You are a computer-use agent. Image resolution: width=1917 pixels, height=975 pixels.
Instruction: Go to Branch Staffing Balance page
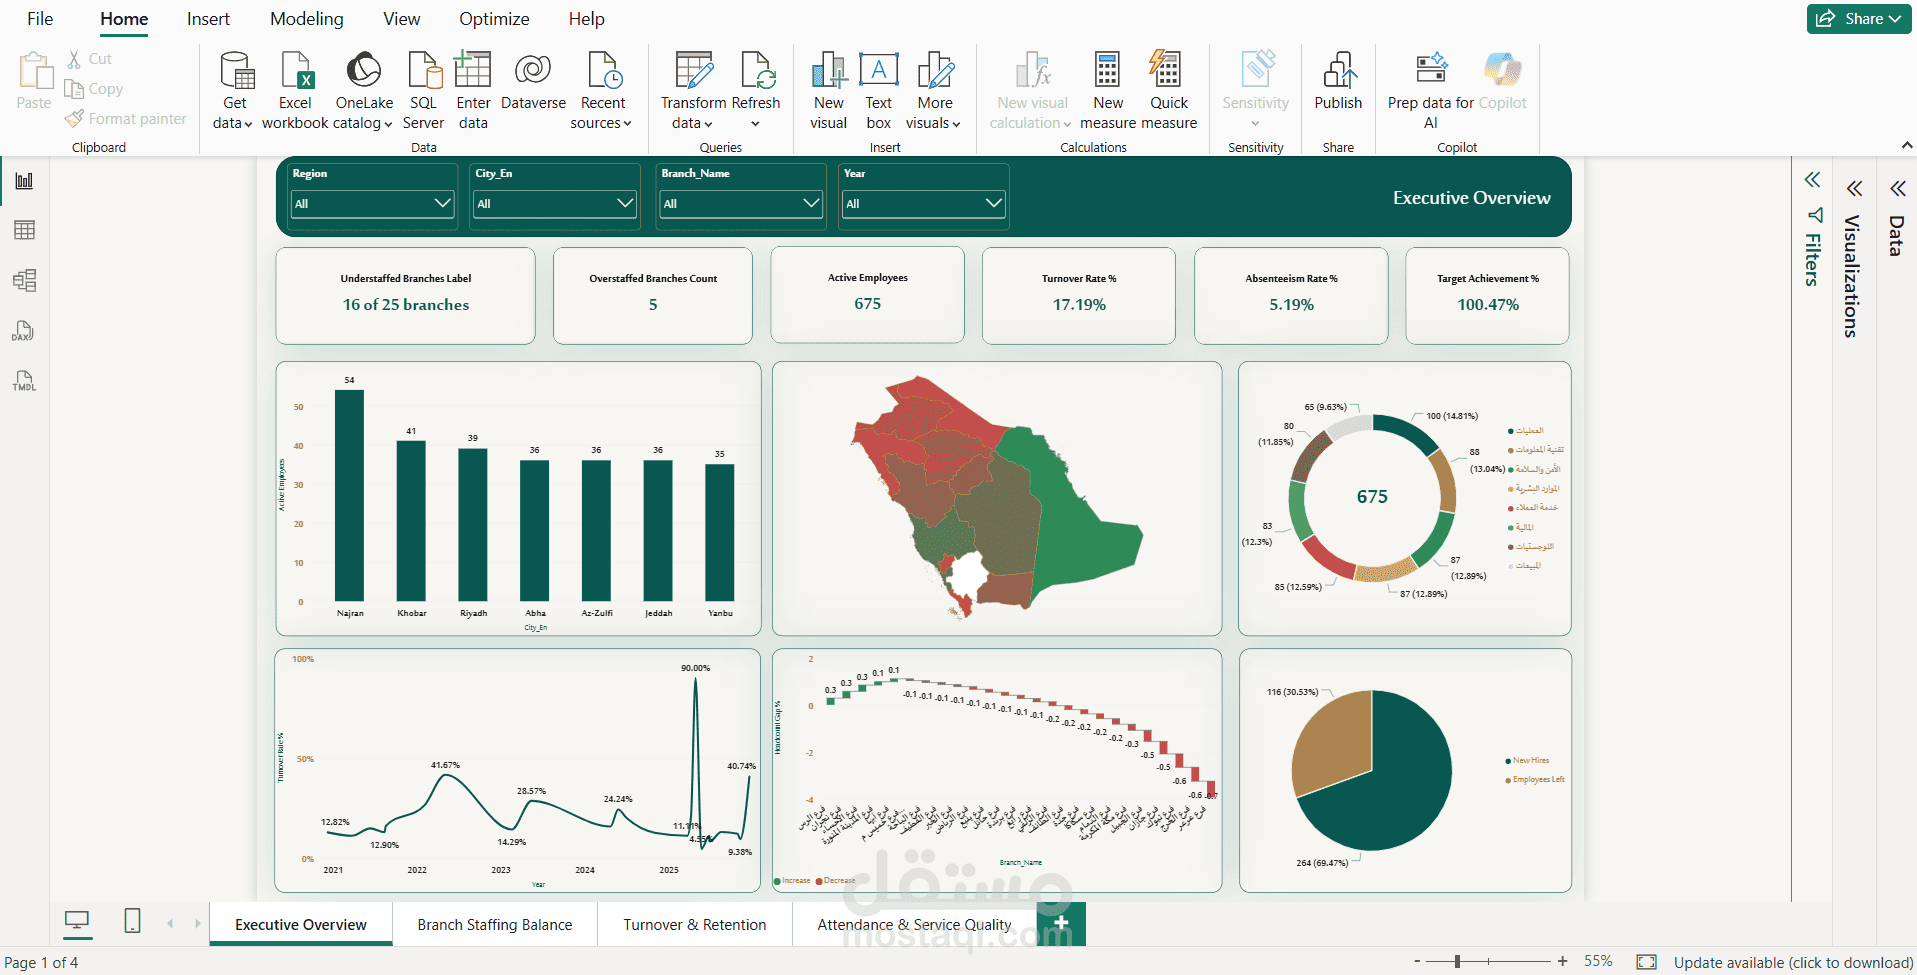tap(495, 924)
